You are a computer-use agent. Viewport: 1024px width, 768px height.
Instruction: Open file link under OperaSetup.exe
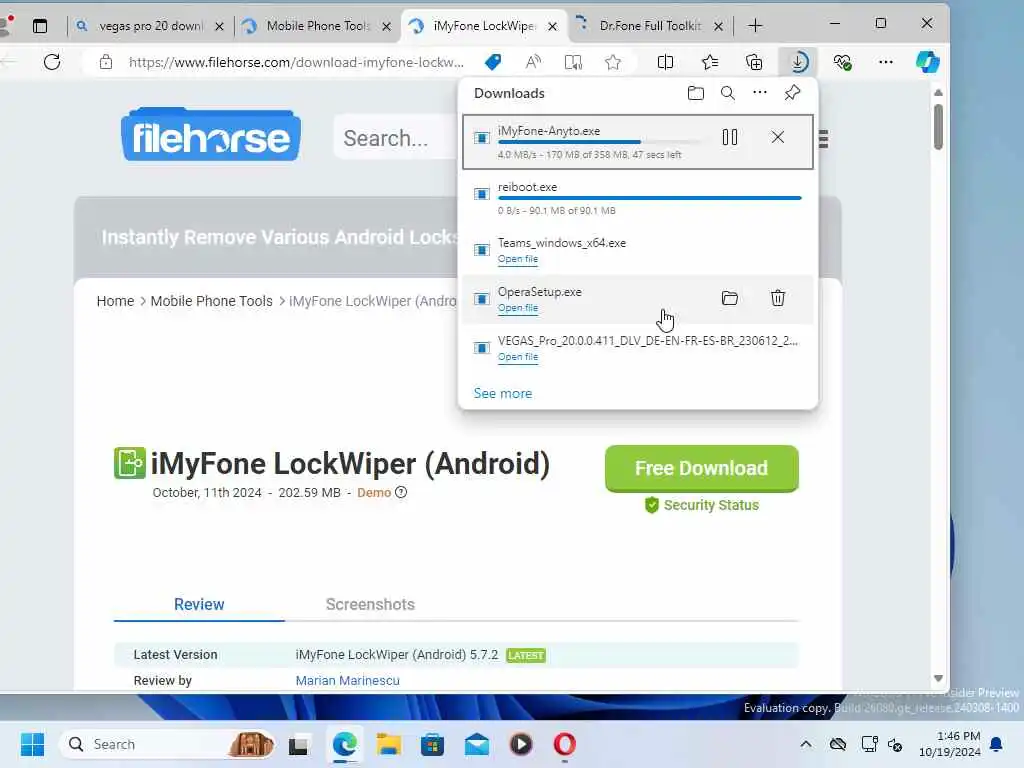point(518,308)
